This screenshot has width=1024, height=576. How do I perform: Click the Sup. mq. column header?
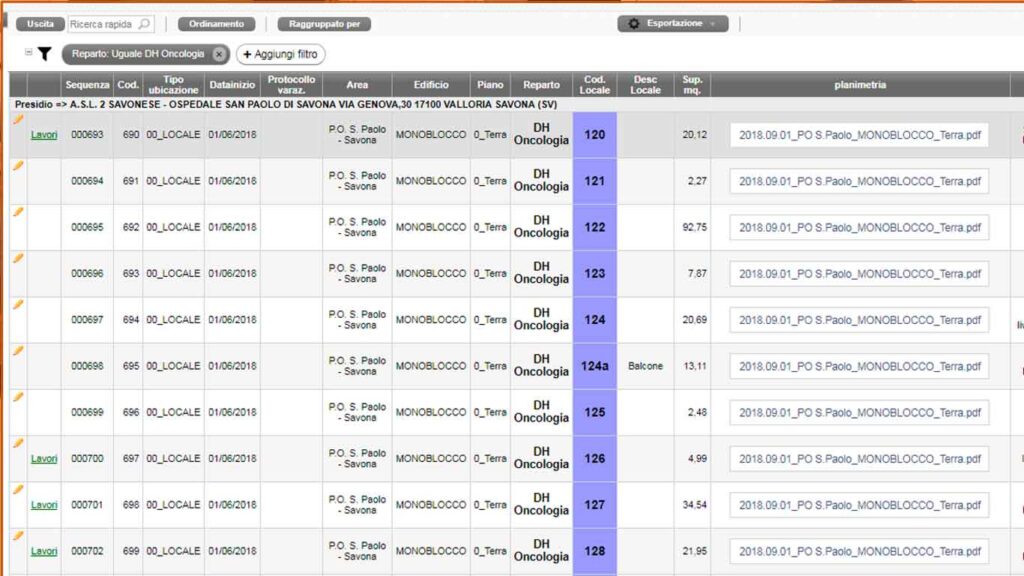click(692, 85)
